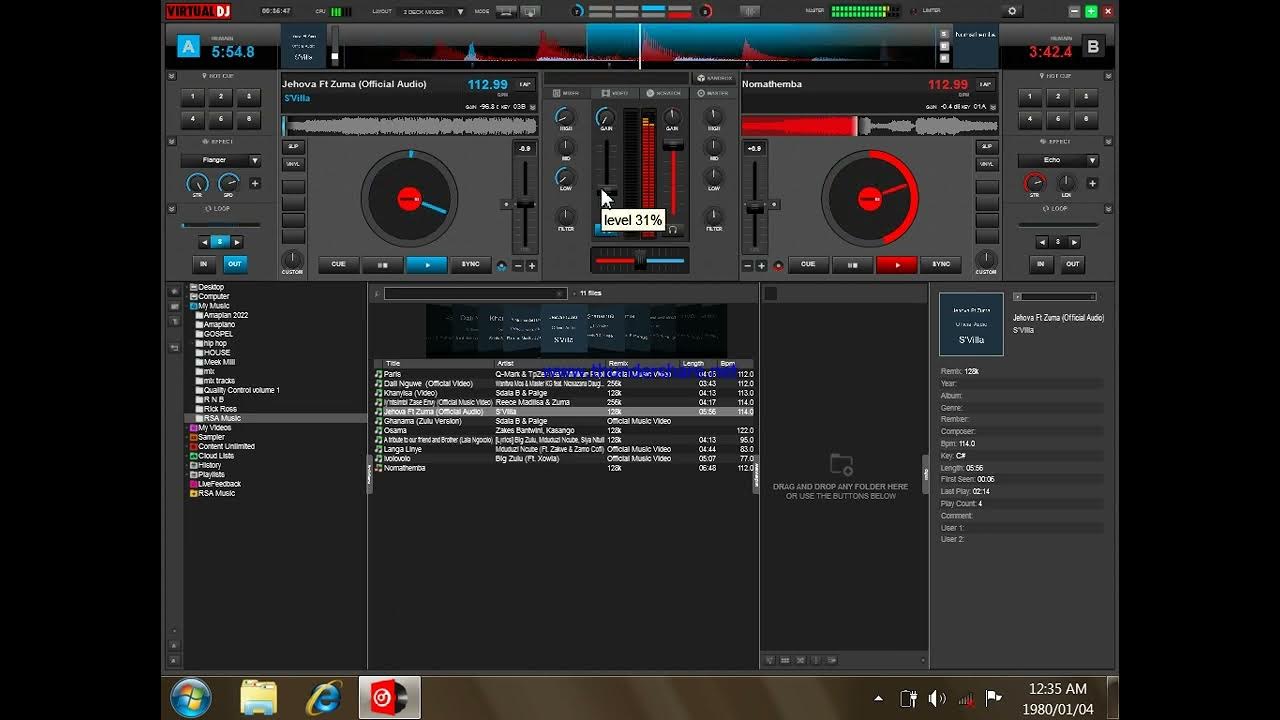
Task: Click deck A play button
Action: coord(427,265)
